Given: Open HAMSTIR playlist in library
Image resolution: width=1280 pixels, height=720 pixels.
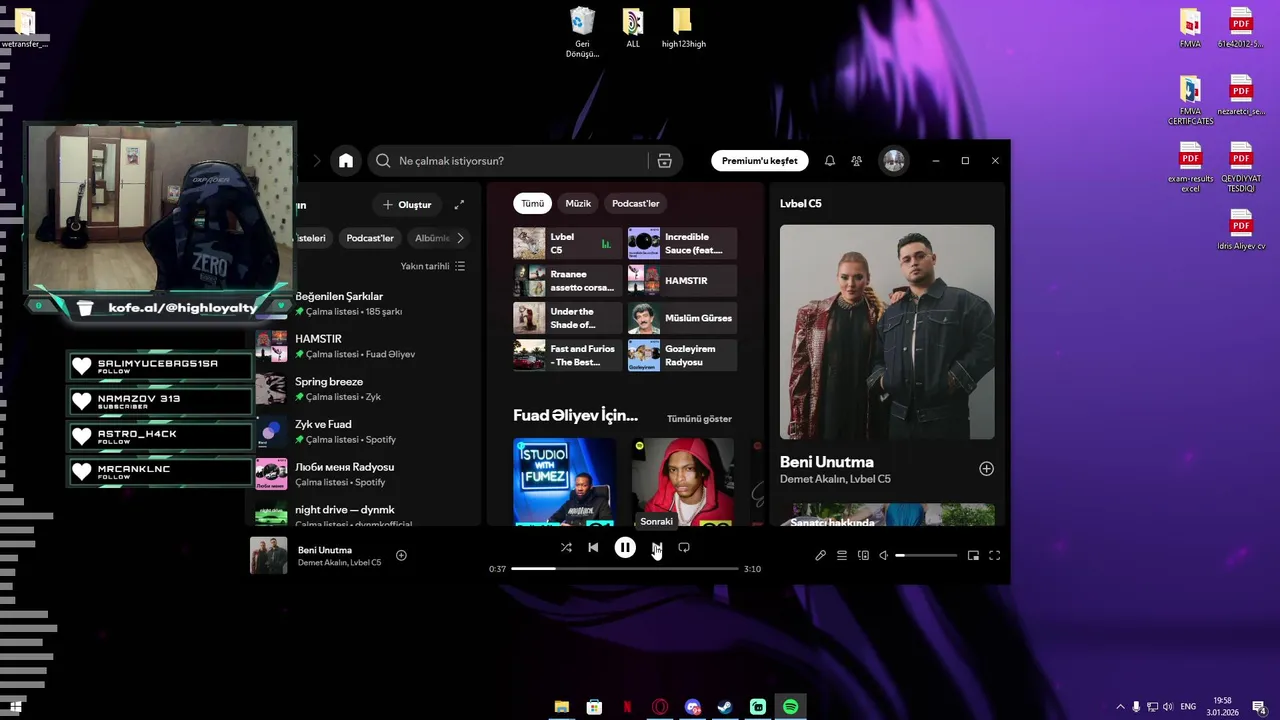Looking at the screenshot, I should point(362,346).
